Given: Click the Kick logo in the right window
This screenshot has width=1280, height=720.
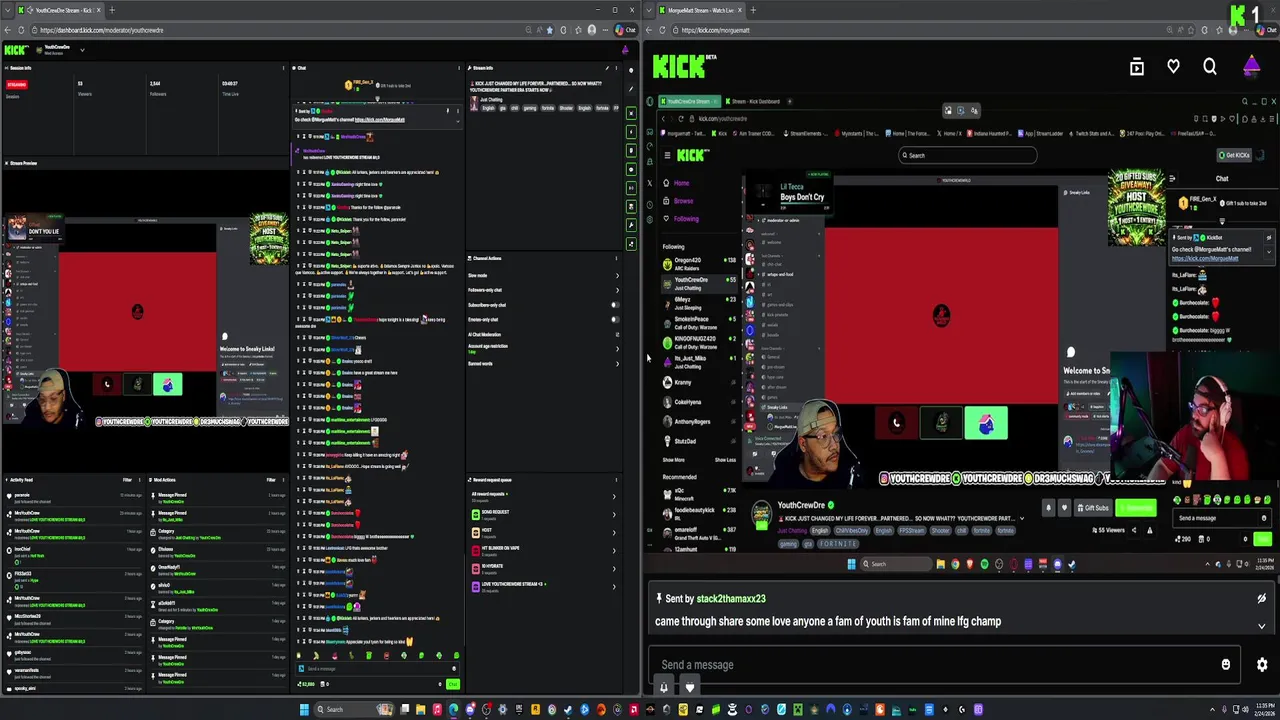Looking at the screenshot, I should (680, 67).
